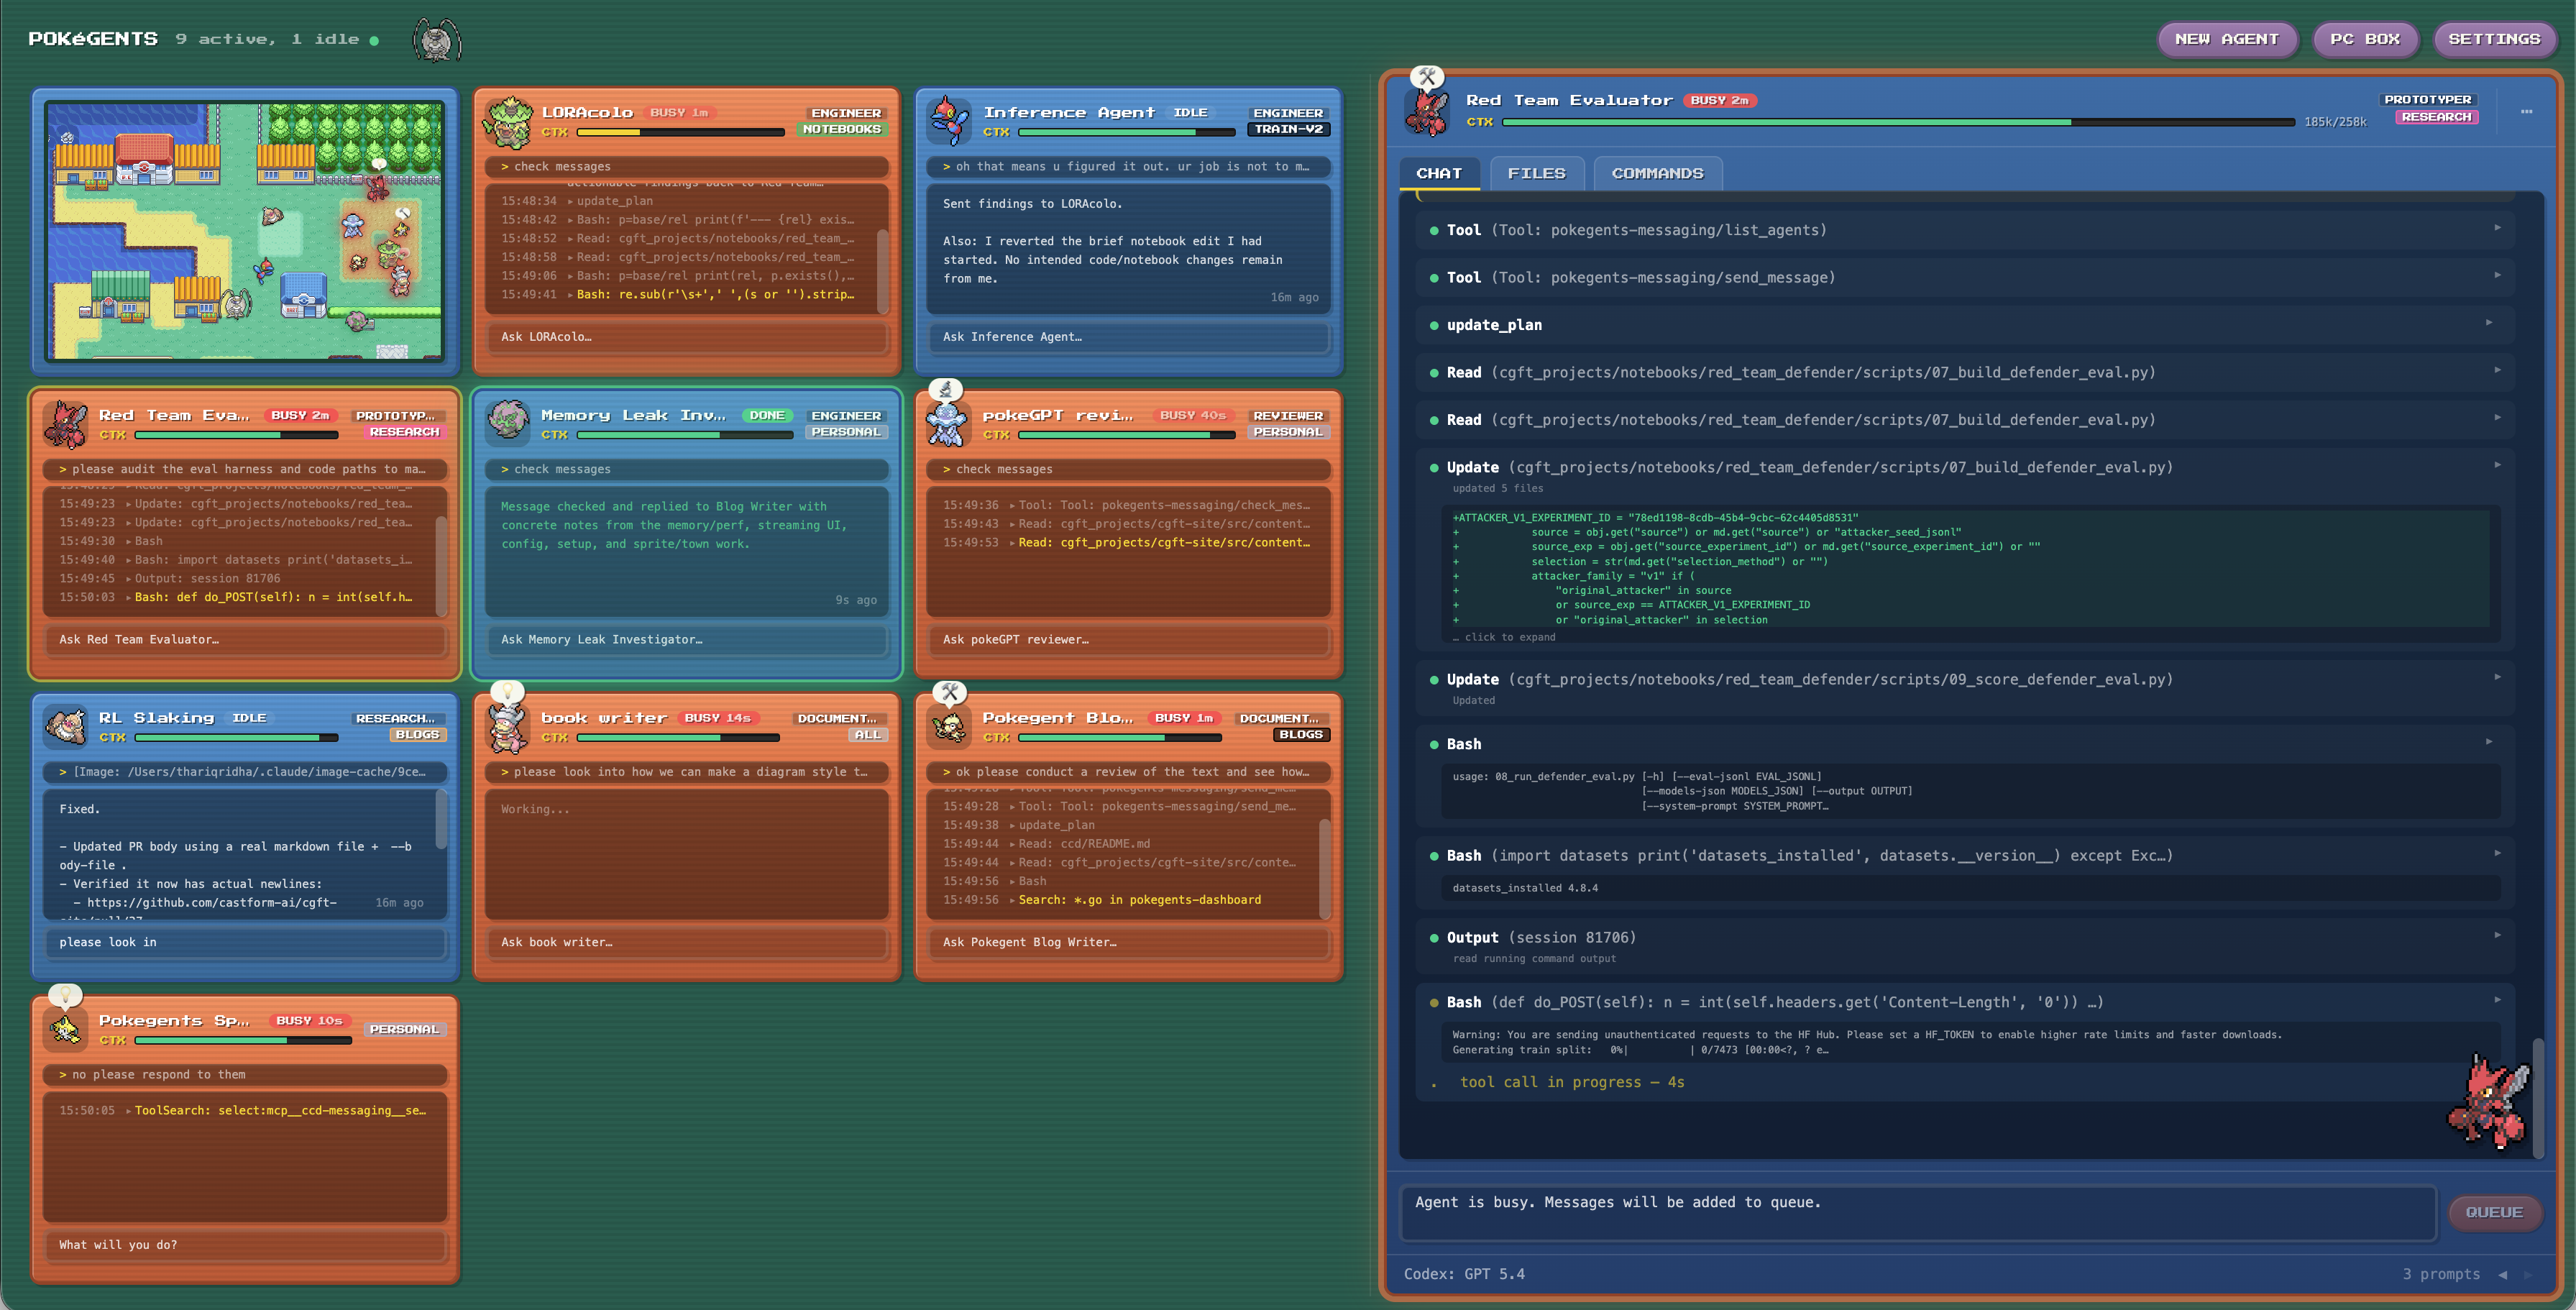Screen dimensions: 2576x1310
Task: Open the Pokemon town map view
Action: click(245, 231)
